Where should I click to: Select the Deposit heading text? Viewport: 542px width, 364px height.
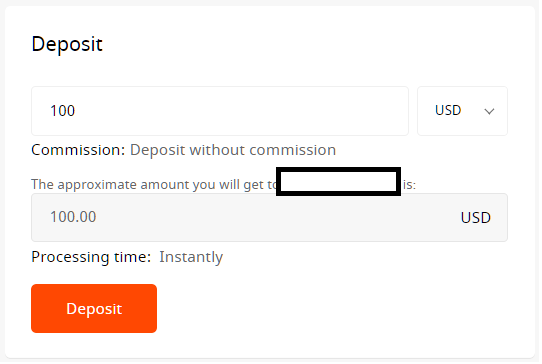tap(67, 45)
